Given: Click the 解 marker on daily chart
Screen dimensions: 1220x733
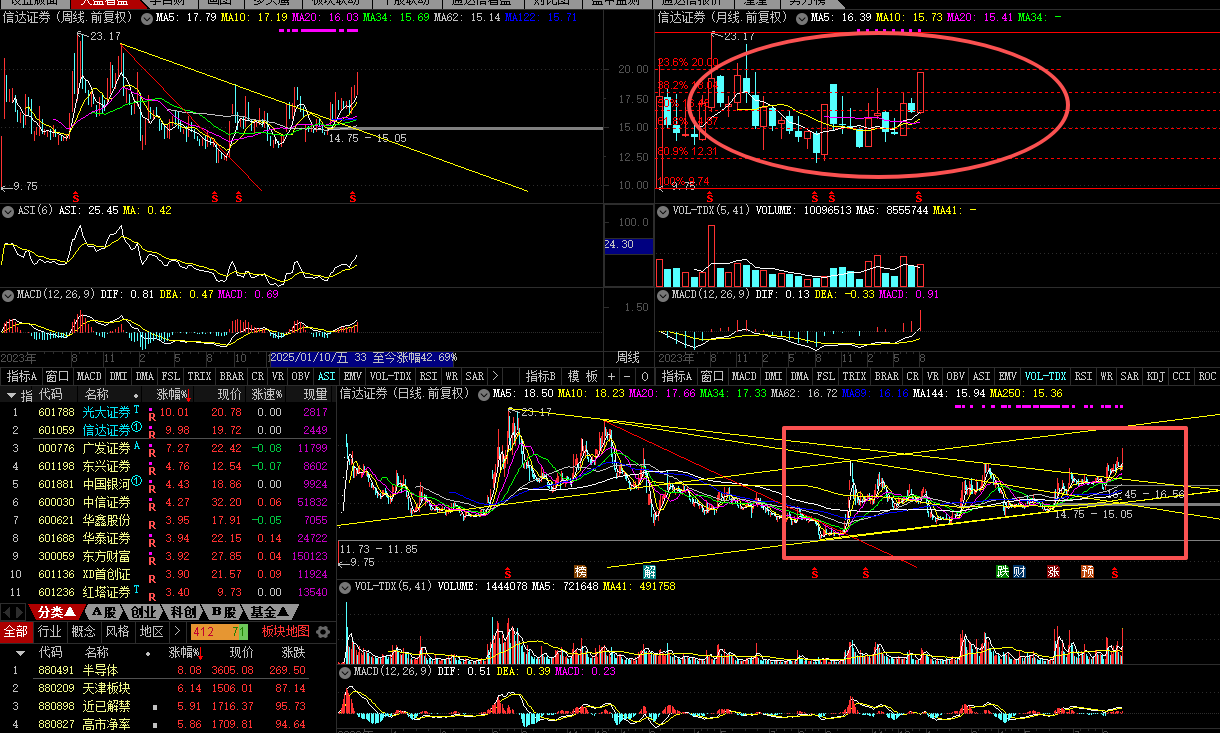Looking at the screenshot, I should pos(649,572).
